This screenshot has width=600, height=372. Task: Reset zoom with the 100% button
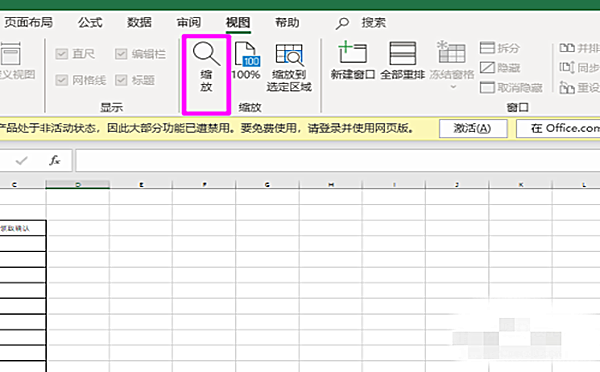click(246, 61)
